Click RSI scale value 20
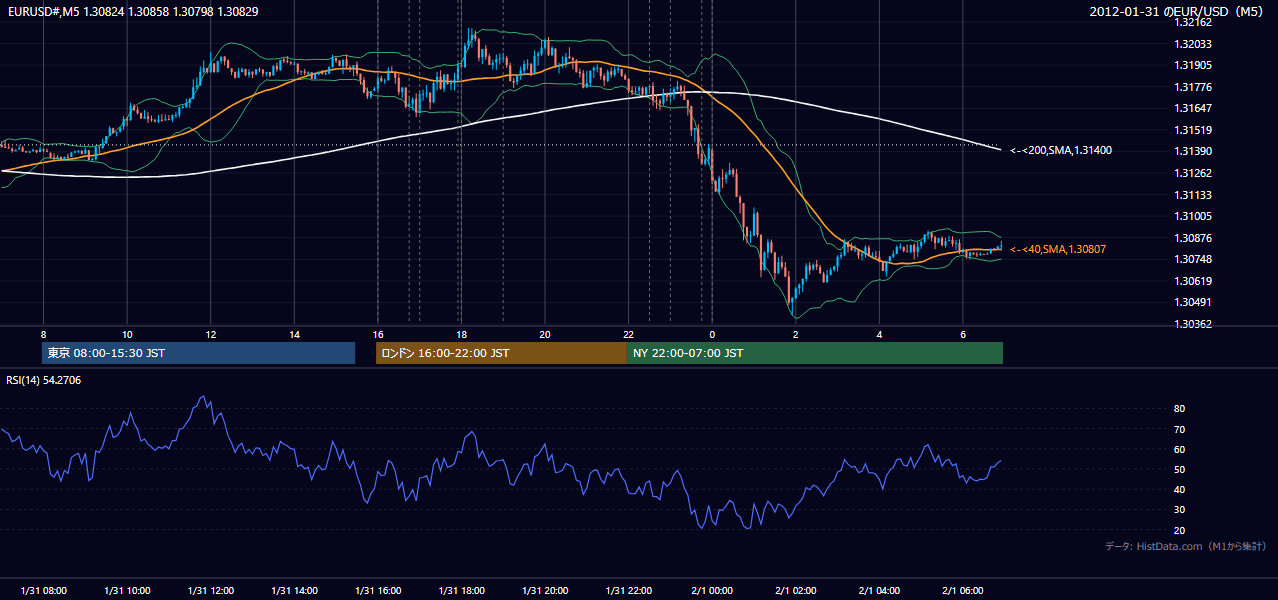1278x600 pixels. (x=1179, y=530)
